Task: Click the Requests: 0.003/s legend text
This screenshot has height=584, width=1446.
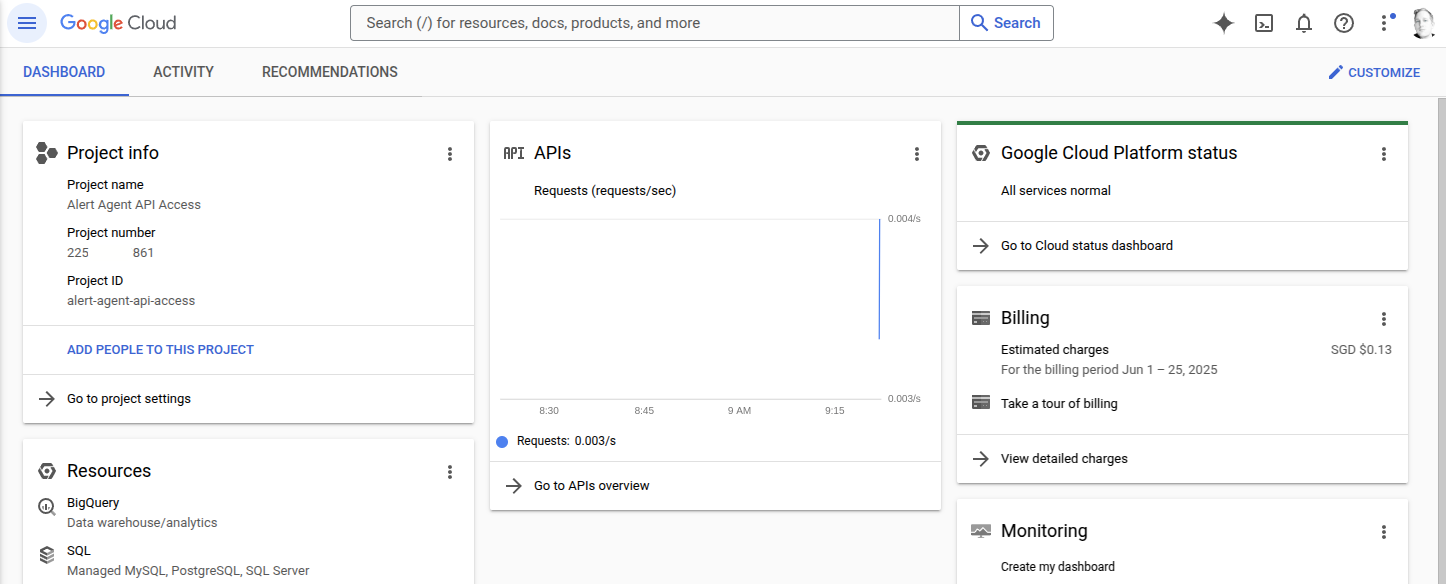Action: pyautogui.click(x=566, y=441)
